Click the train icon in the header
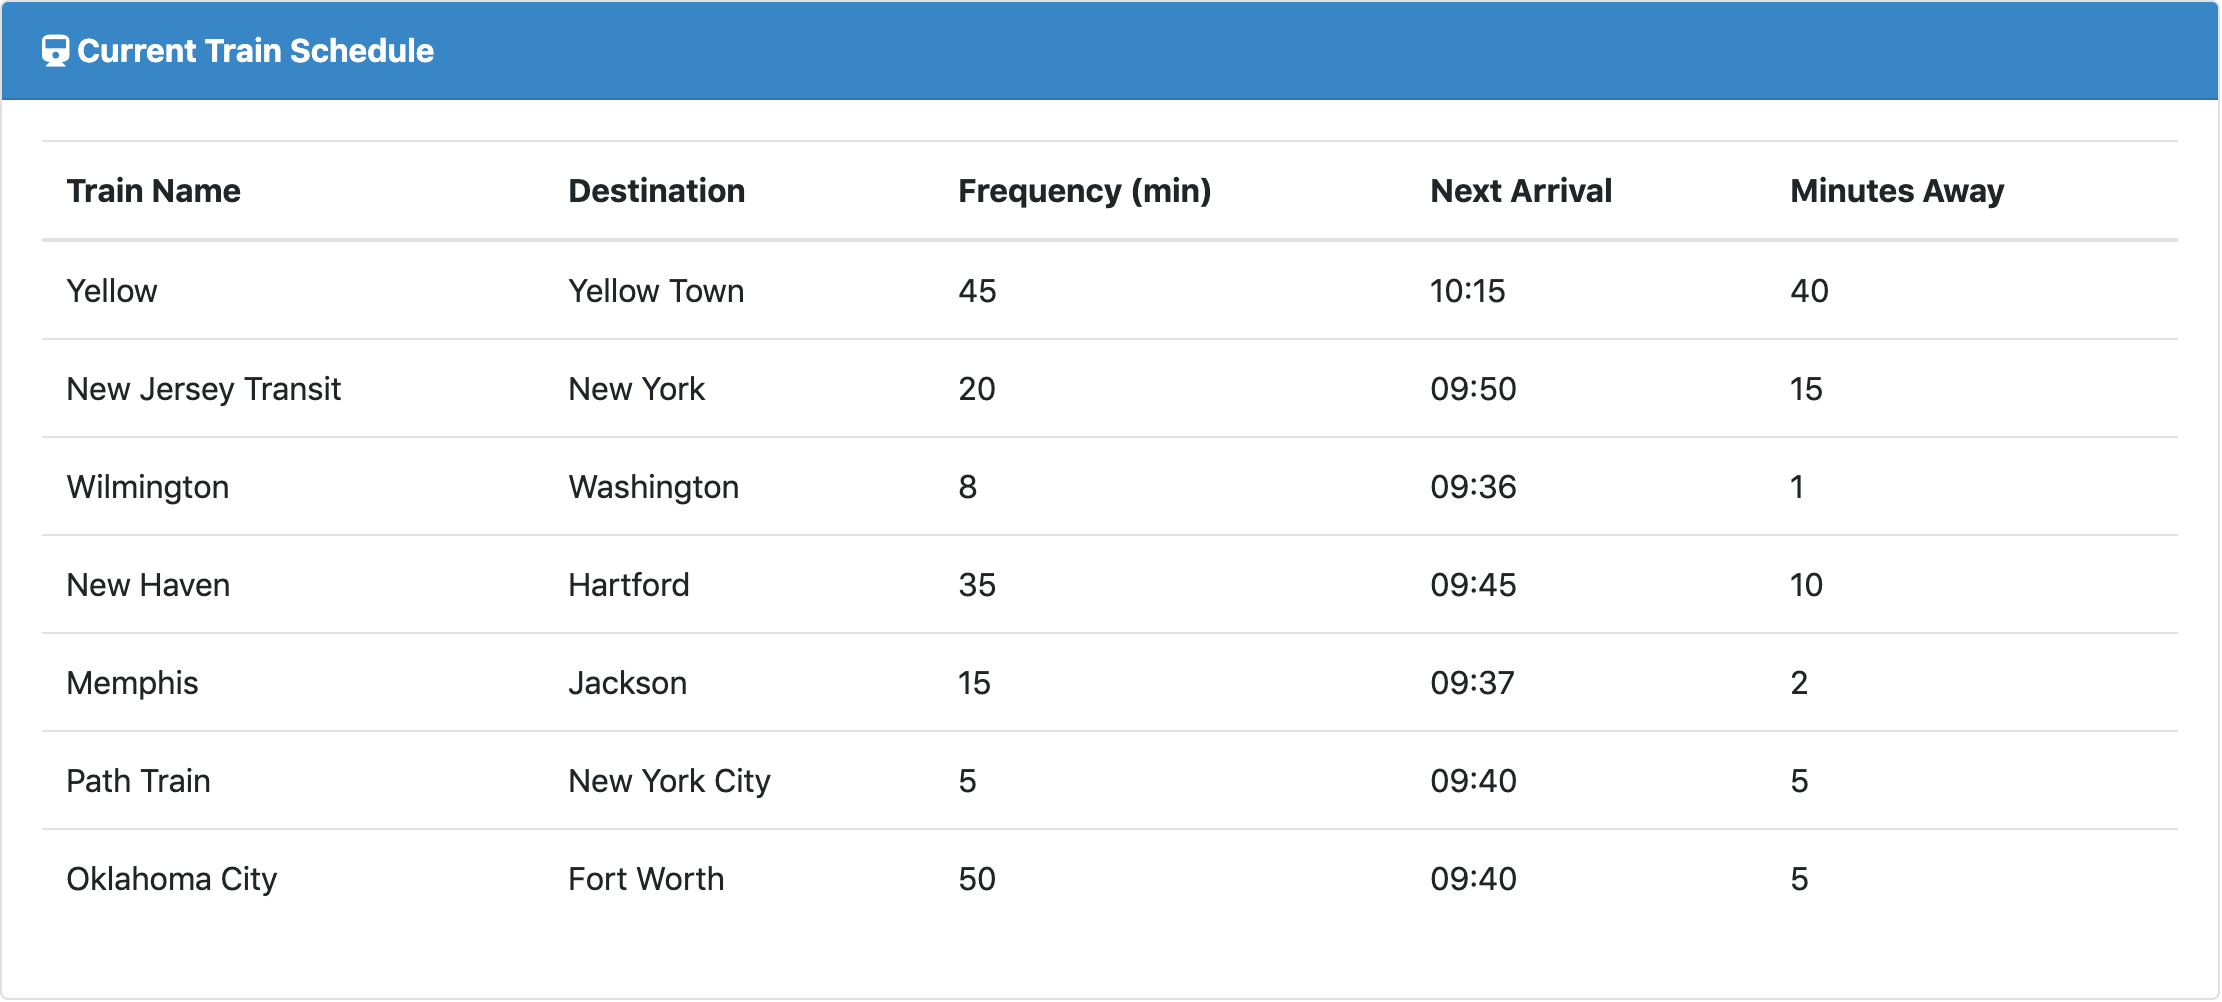This screenshot has width=2222, height=1002. click(x=53, y=50)
